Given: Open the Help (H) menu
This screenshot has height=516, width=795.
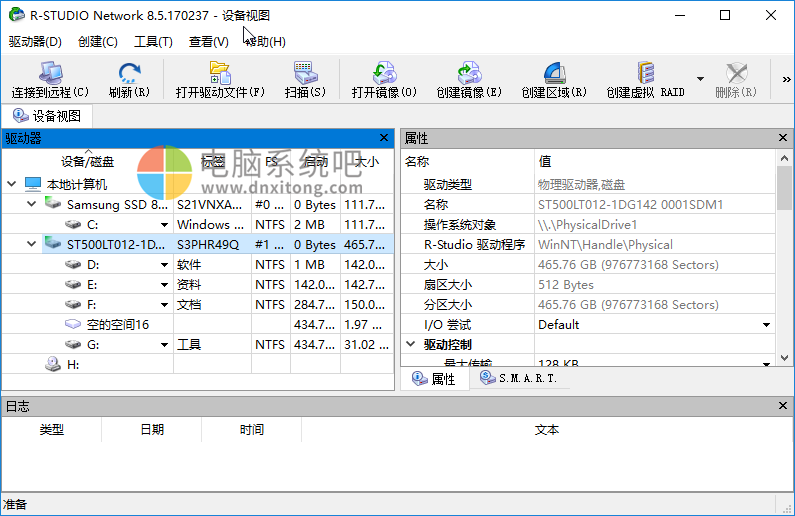Looking at the screenshot, I should [265, 42].
